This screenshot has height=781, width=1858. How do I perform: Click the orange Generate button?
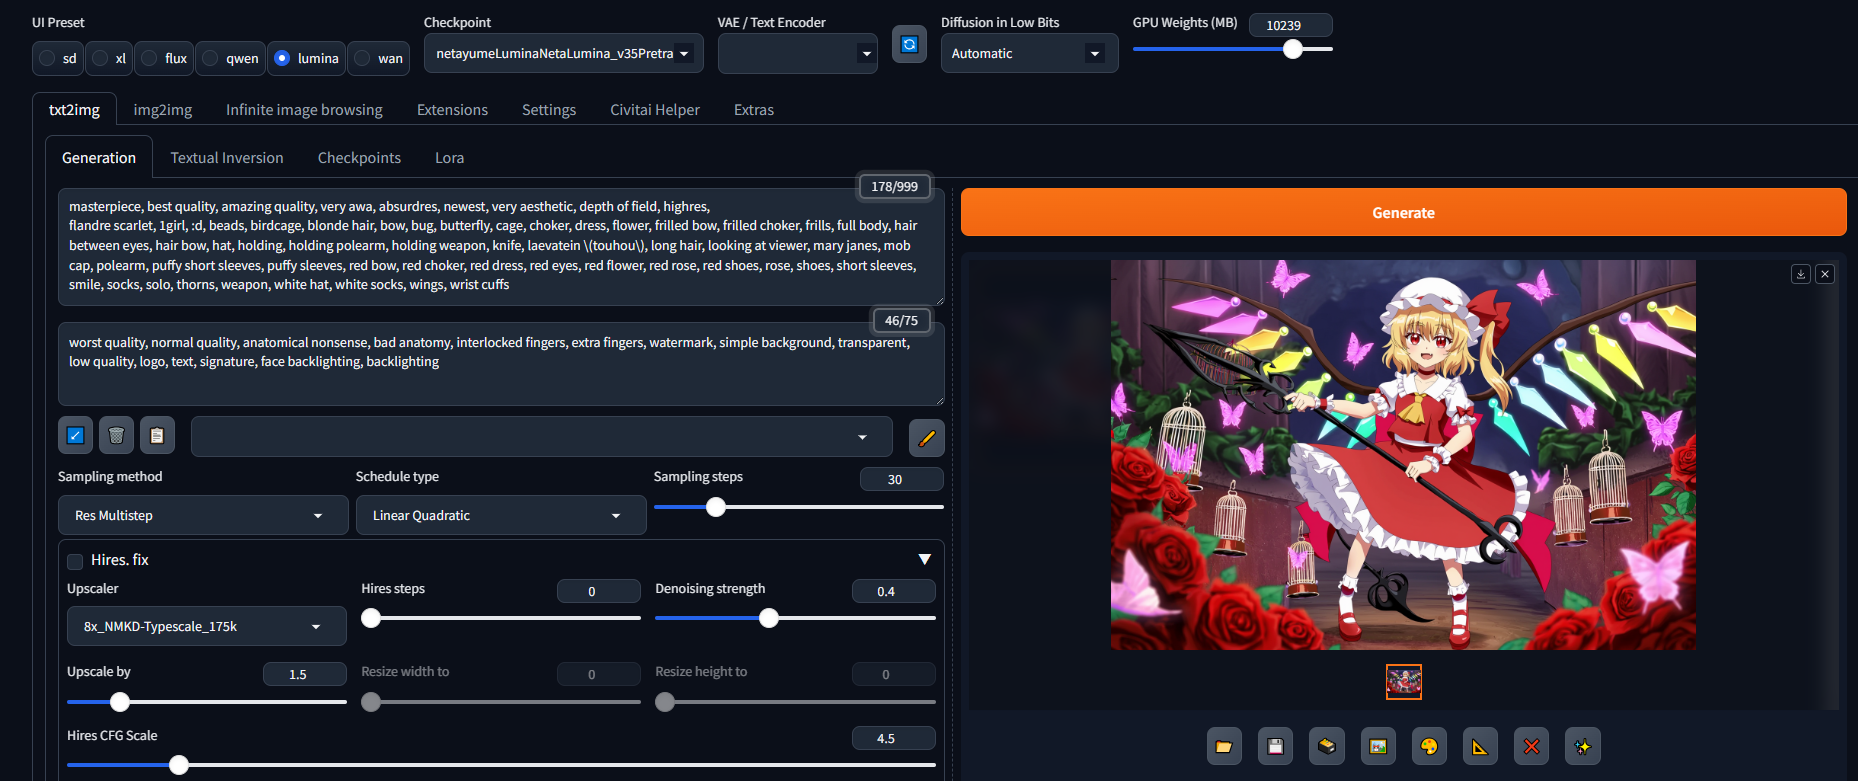coord(1403,213)
